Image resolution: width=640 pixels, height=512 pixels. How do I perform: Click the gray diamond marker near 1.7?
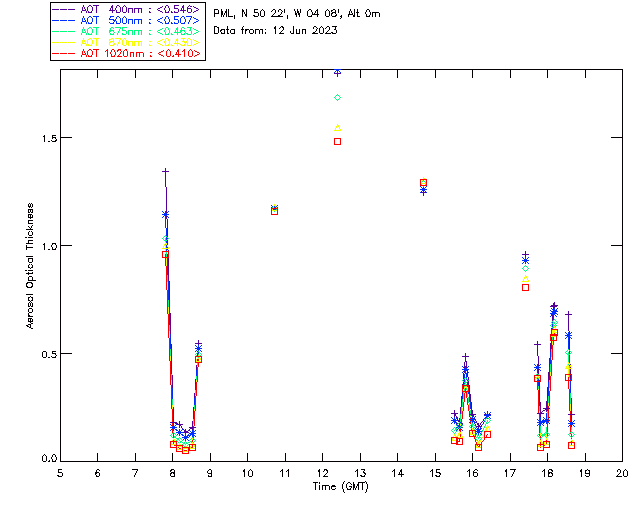tap(338, 97)
